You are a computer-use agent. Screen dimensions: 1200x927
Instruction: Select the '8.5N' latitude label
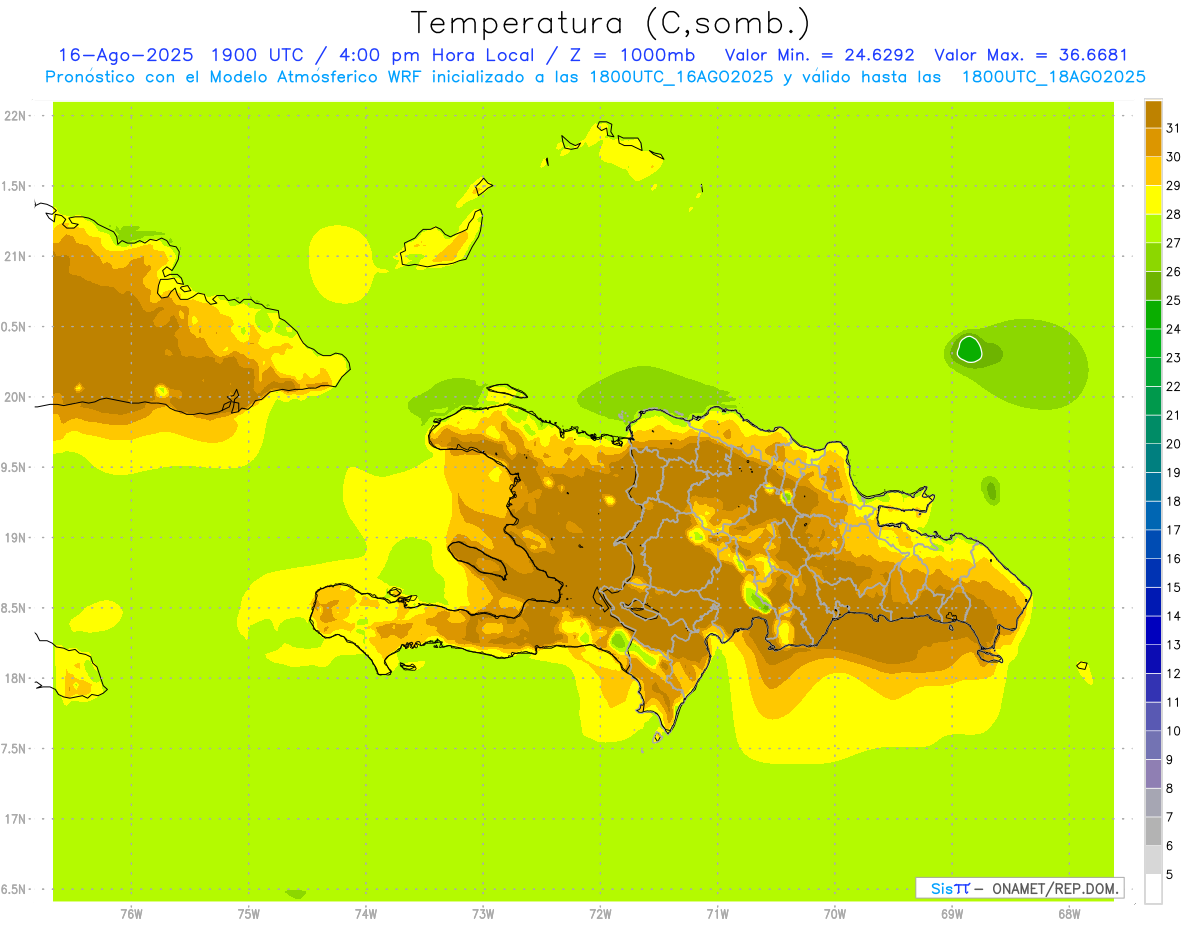pyautogui.click(x=15, y=608)
